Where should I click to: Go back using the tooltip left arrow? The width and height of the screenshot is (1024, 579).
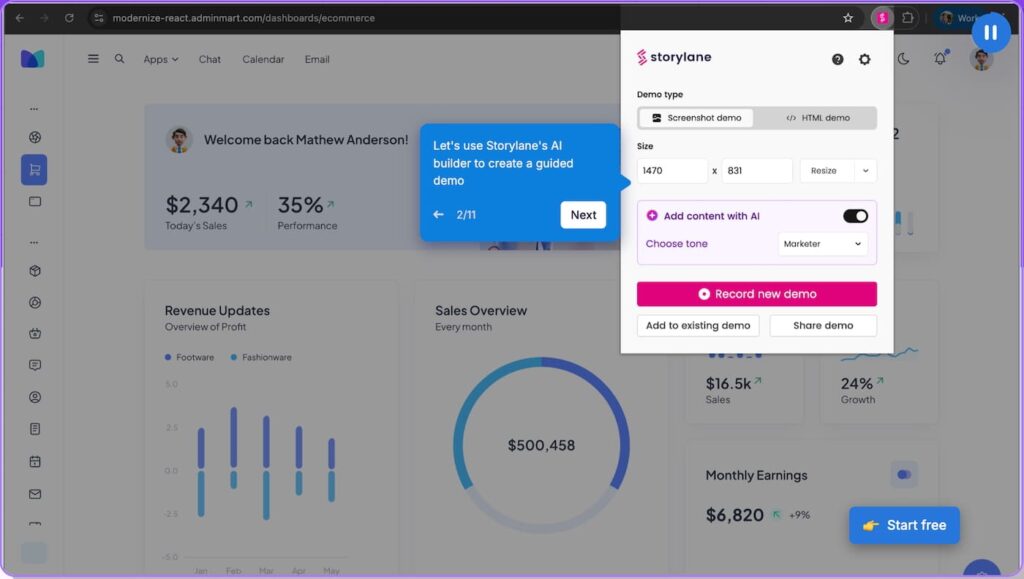(438, 215)
